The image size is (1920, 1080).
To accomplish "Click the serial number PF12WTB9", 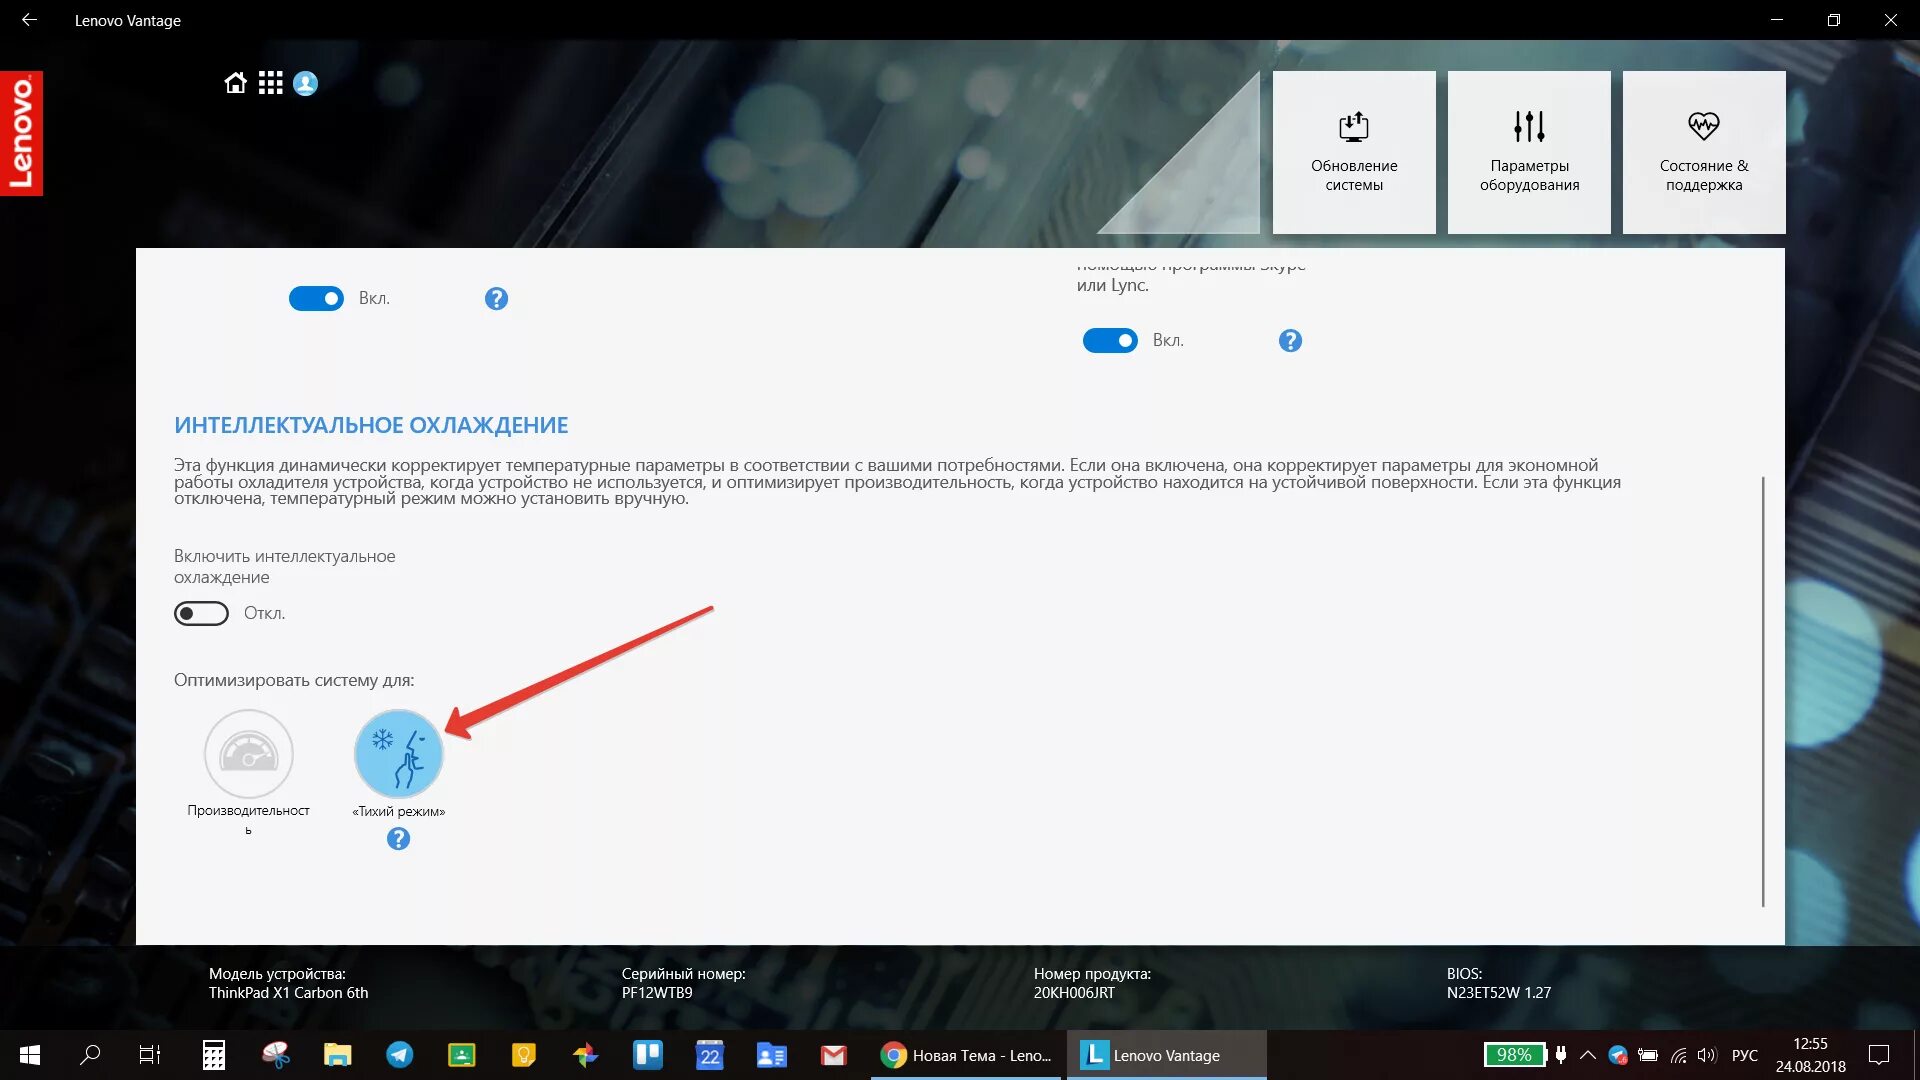I will tap(657, 993).
